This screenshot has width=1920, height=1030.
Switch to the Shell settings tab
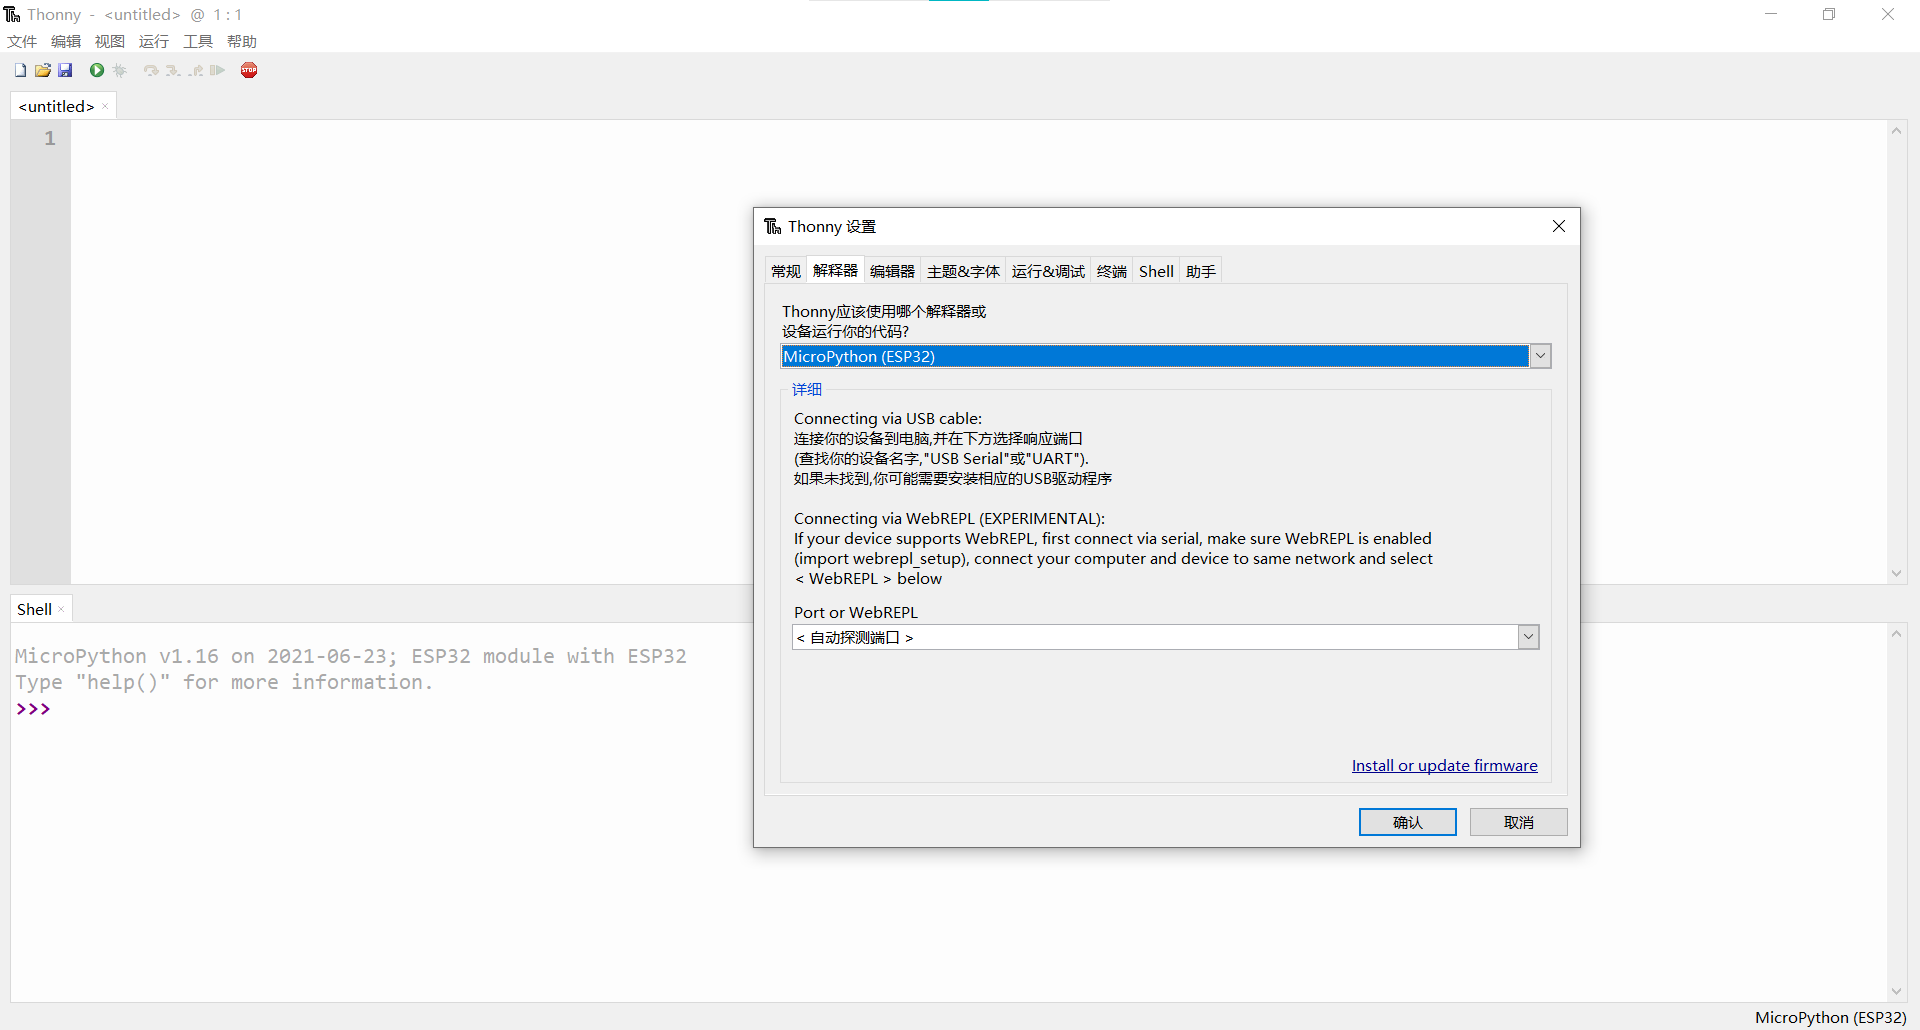pos(1156,271)
